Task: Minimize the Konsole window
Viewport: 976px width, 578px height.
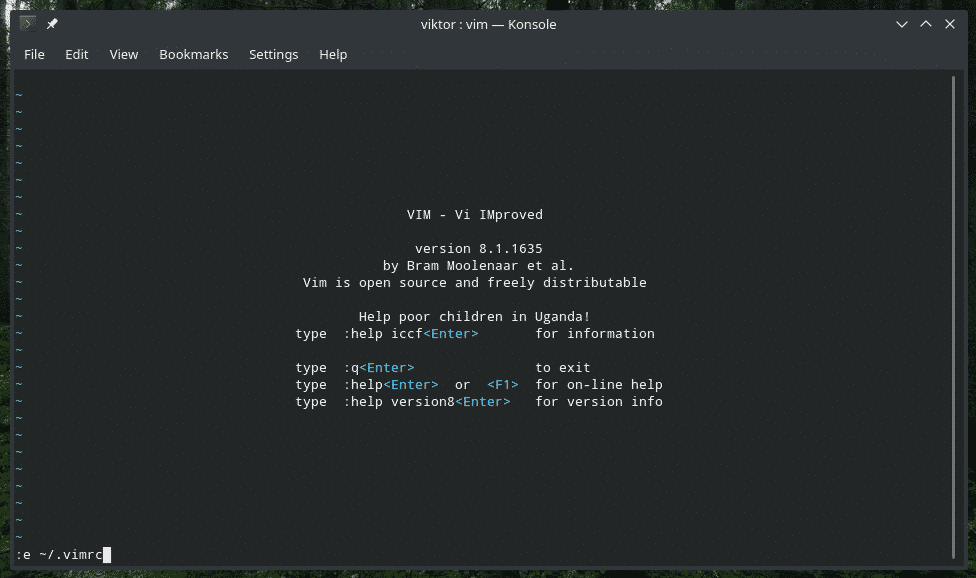Action: click(898, 24)
